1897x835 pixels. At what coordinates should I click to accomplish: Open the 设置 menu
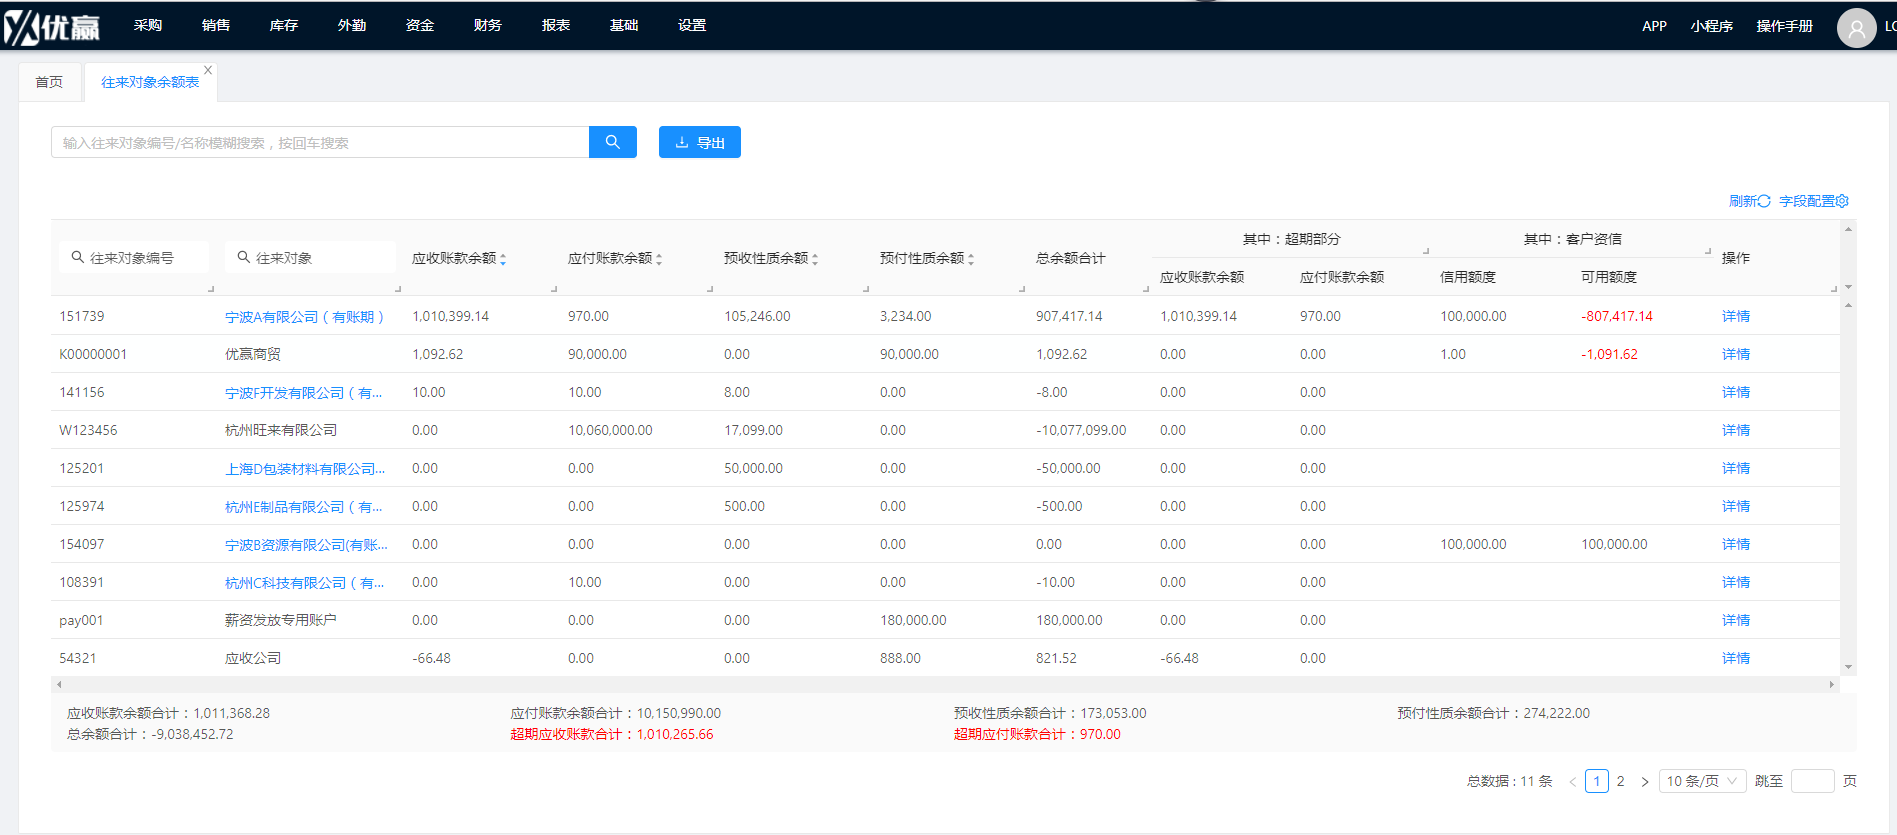click(x=692, y=25)
